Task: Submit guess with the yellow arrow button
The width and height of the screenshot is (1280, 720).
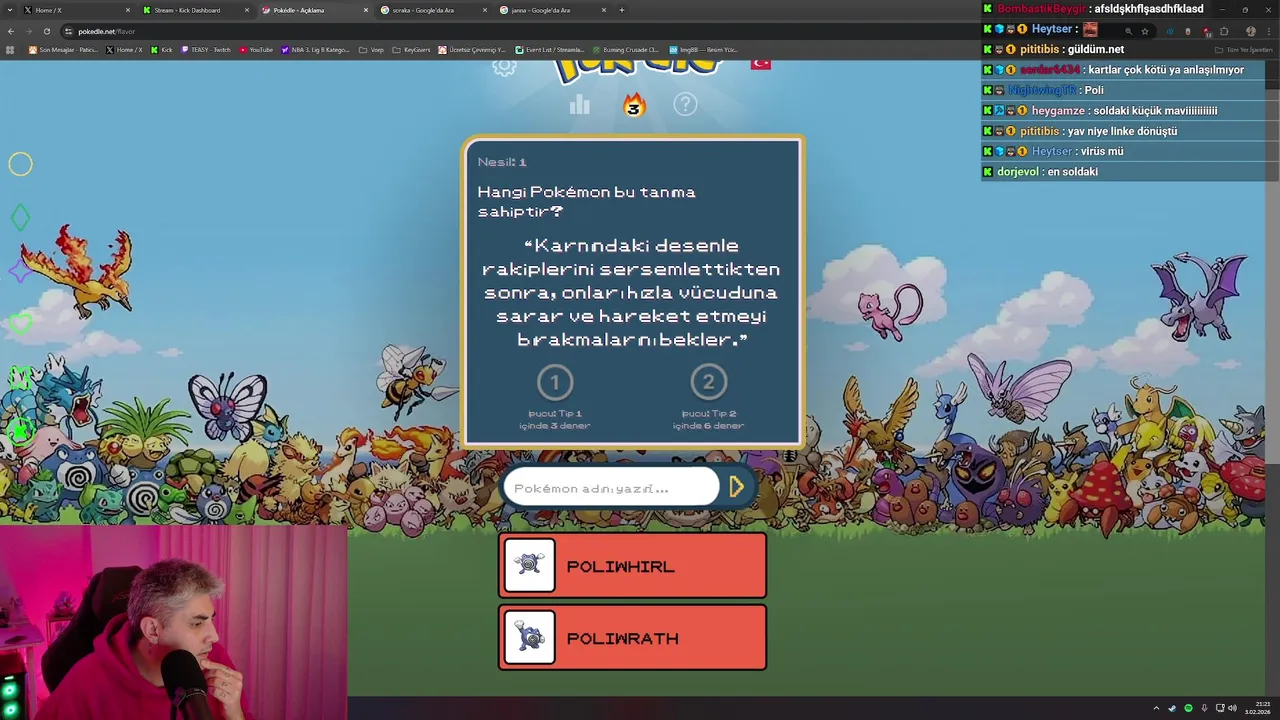Action: coord(737,487)
